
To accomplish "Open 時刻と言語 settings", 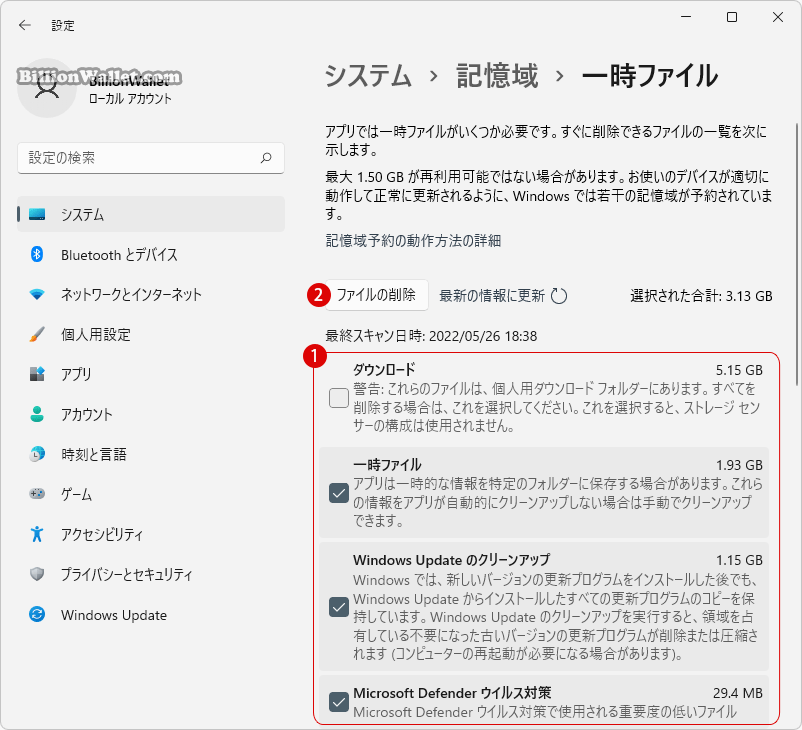I will point(151,454).
